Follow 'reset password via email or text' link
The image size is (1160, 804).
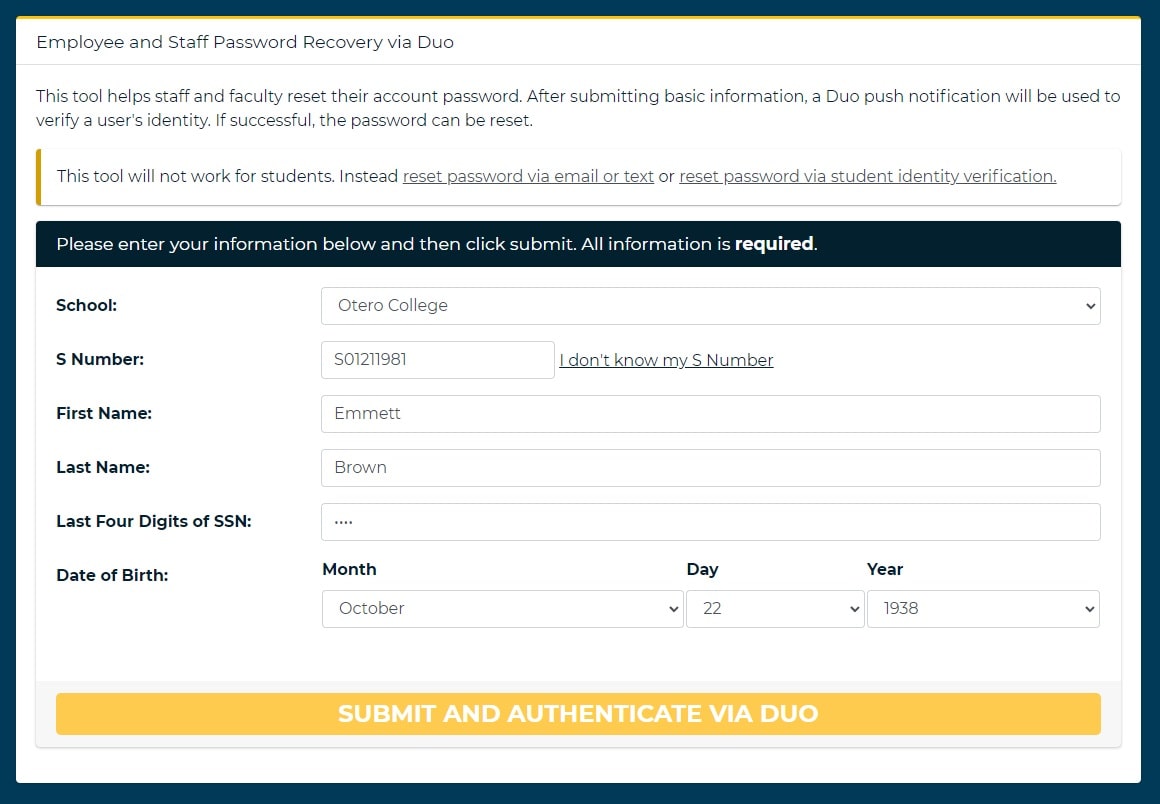click(528, 176)
